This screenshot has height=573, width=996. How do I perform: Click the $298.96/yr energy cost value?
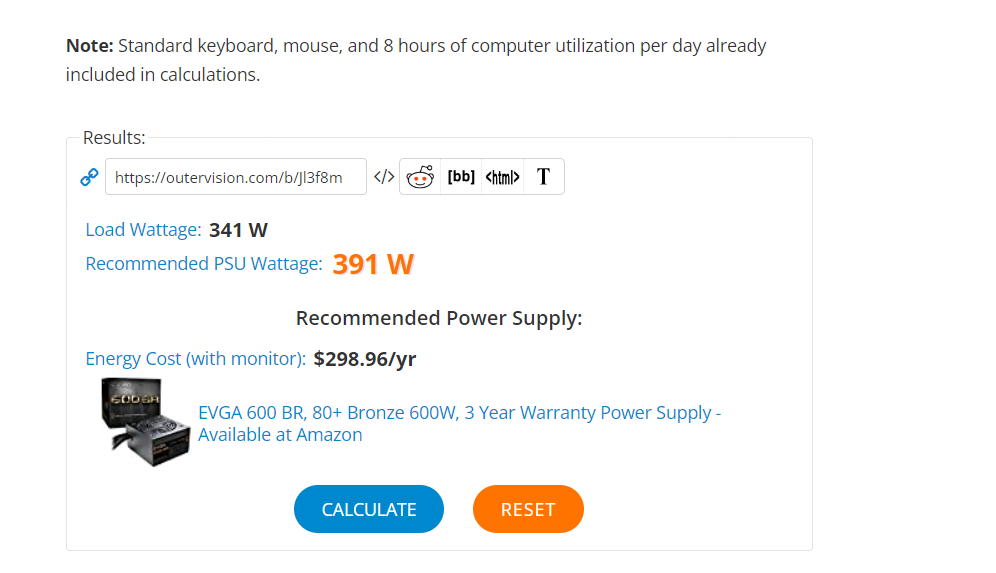point(365,359)
